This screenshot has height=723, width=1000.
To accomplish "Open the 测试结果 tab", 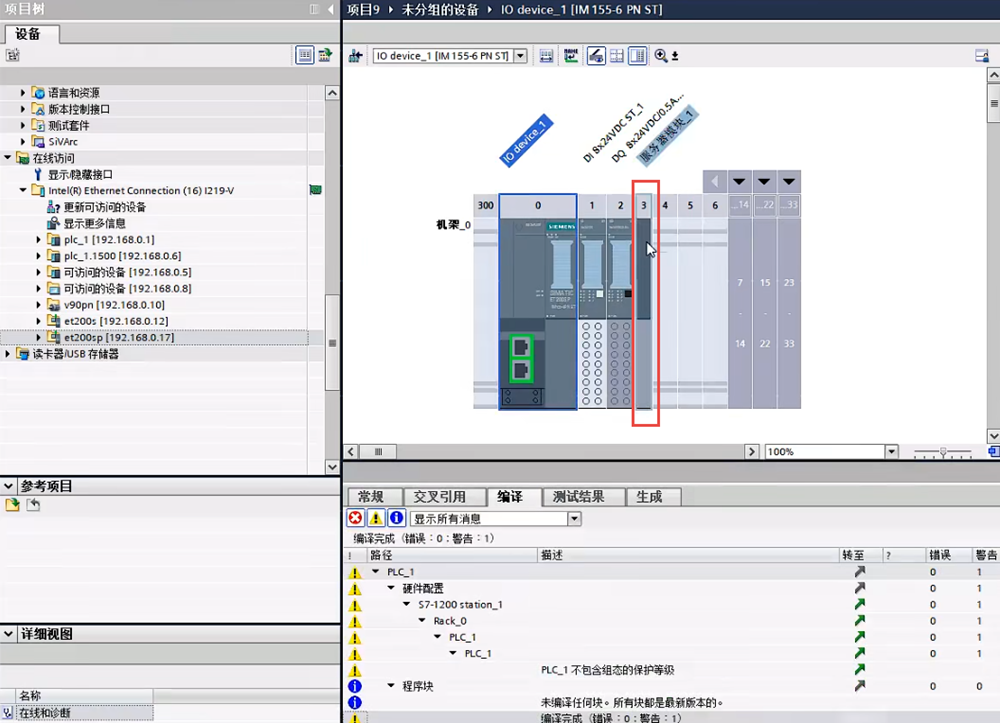I will click(578, 497).
